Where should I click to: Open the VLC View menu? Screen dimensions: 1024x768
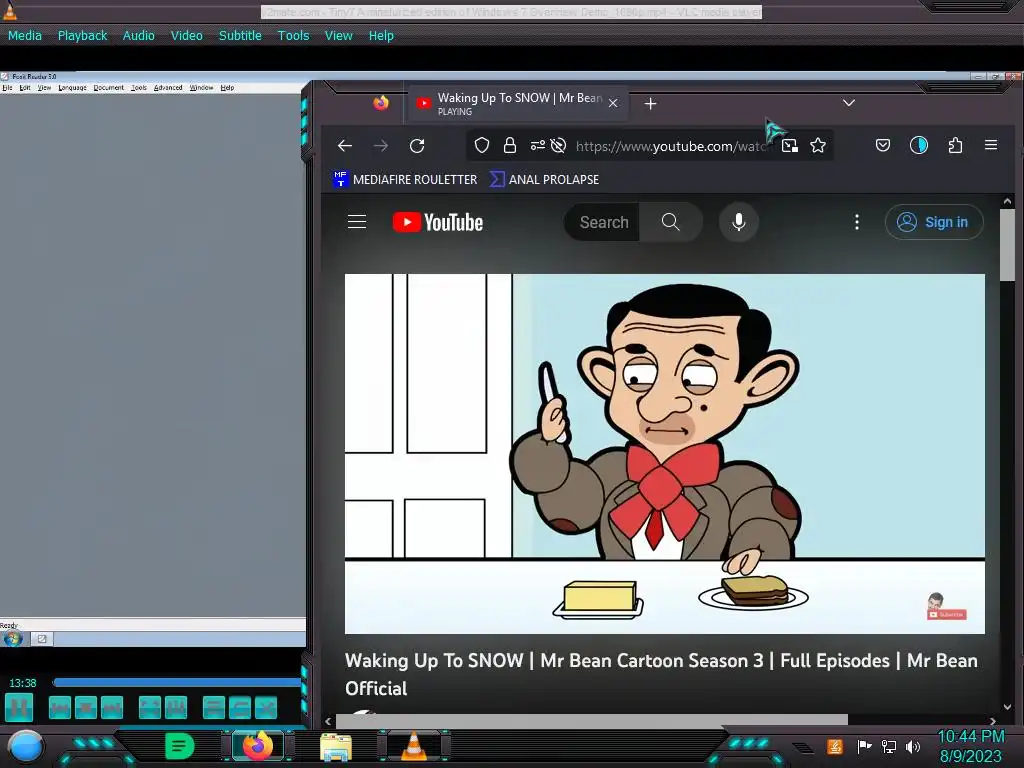339,35
